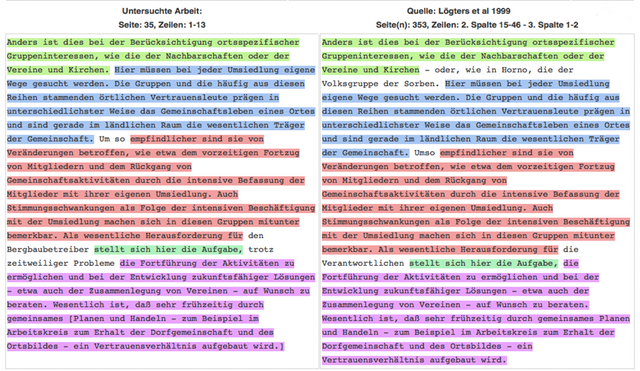Click purple 'die Fortführung der Aktivitäten zu' left column
640x371 pixels.
[x=207, y=263]
